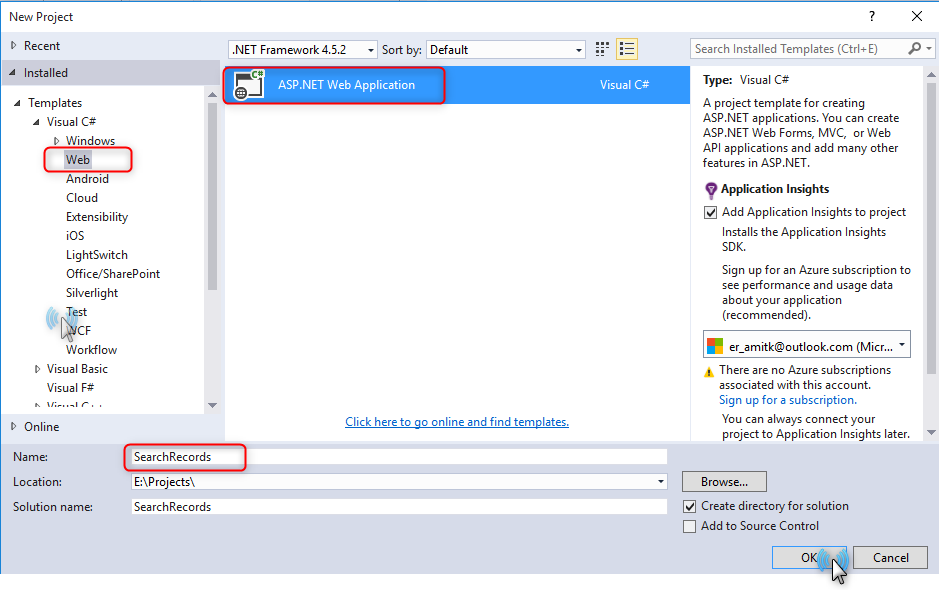Click tree scrollbar down arrow
Image resolution: width=939 pixels, height=590 pixels.
click(x=212, y=406)
